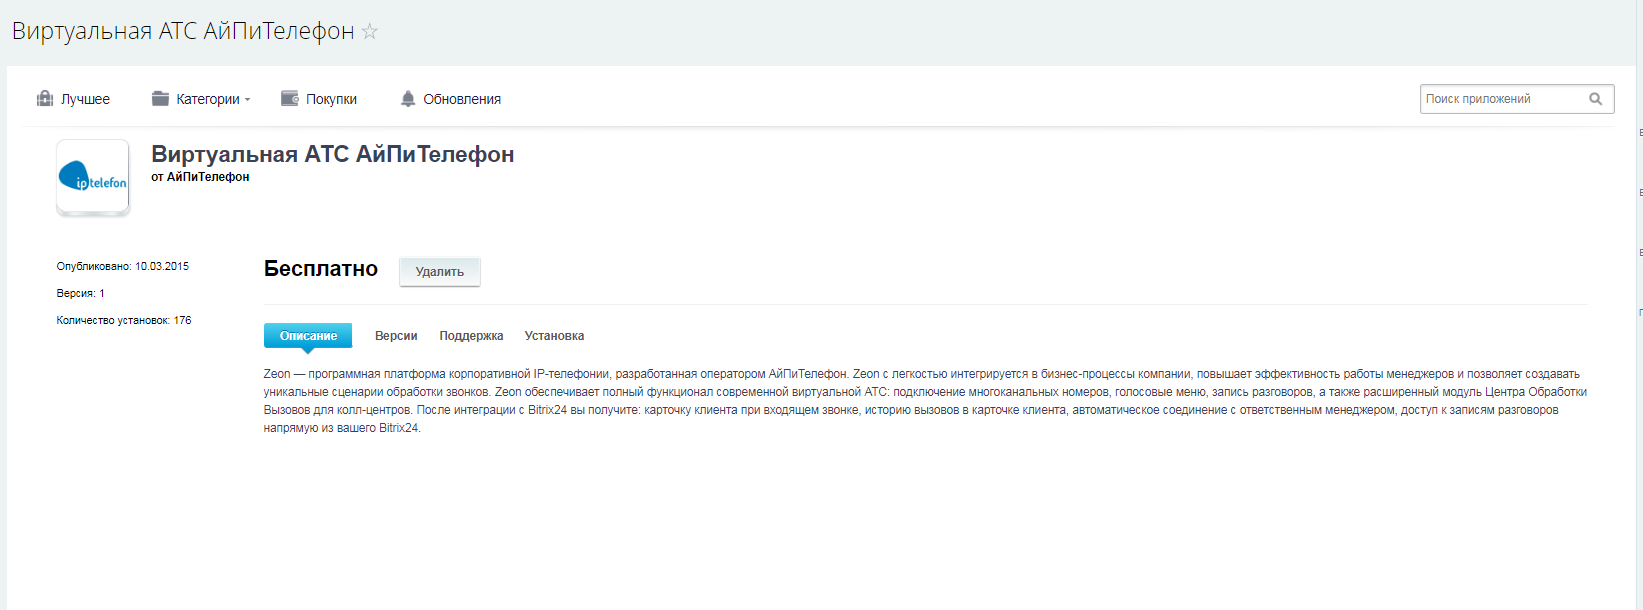Click the Количество установок: 176 text

point(124,321)
